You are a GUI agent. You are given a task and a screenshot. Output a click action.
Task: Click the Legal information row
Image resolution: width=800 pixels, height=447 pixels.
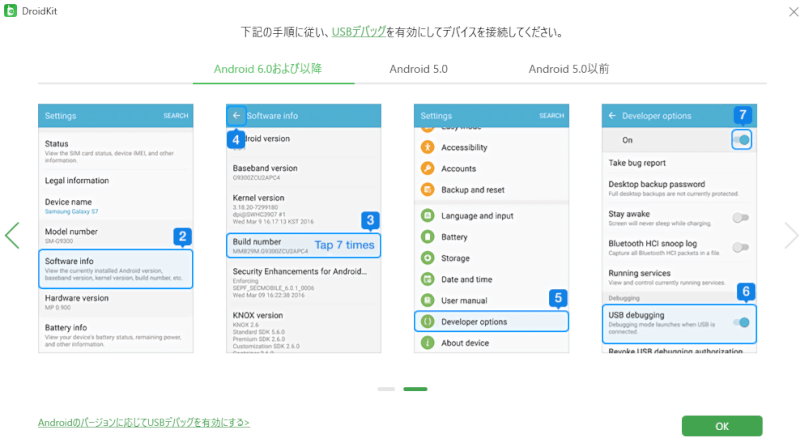click(116, 181)
